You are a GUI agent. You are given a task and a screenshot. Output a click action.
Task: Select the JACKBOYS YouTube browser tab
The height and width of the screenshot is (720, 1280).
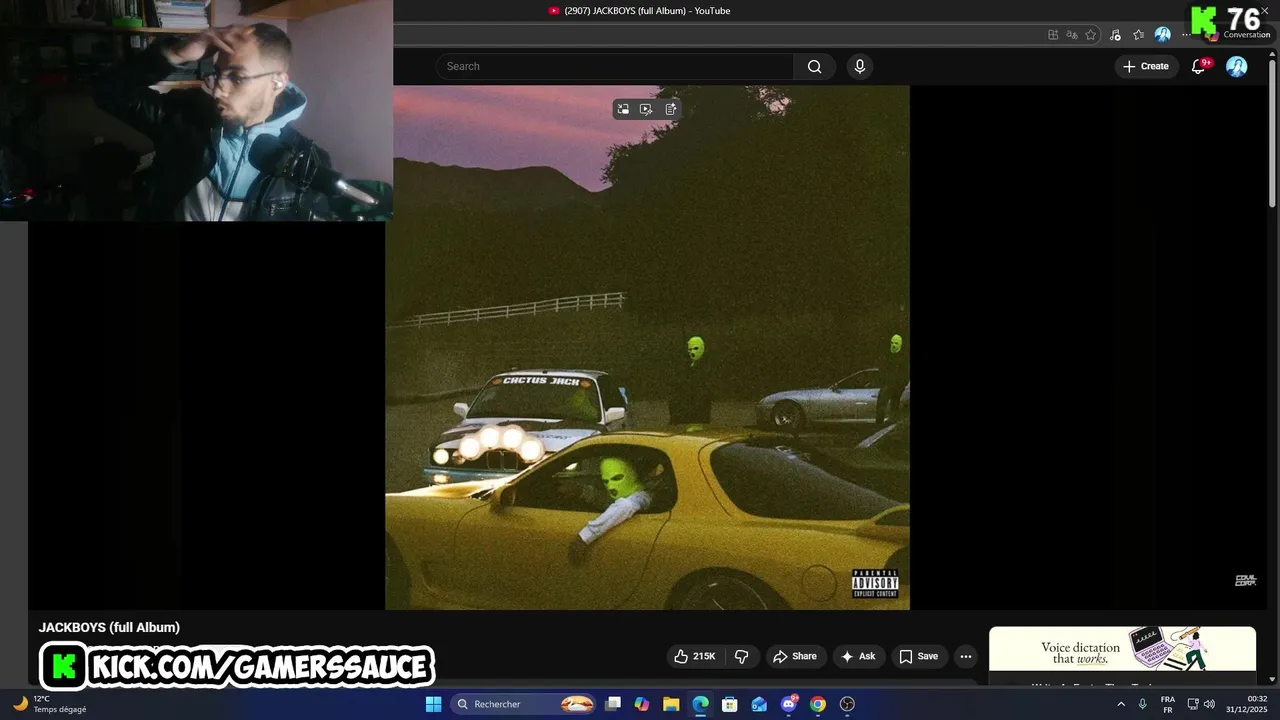point(639,11)
